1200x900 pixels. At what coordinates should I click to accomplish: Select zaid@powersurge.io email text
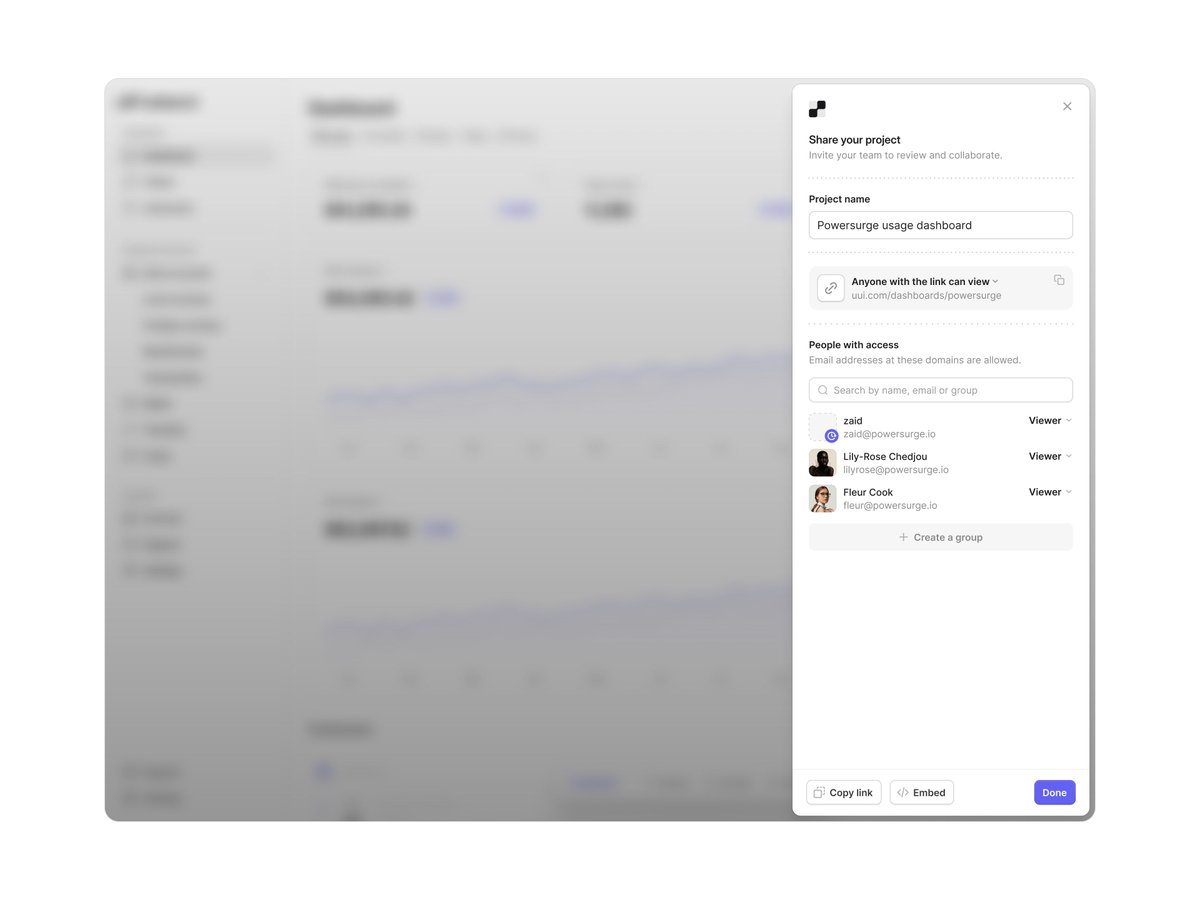889,434
